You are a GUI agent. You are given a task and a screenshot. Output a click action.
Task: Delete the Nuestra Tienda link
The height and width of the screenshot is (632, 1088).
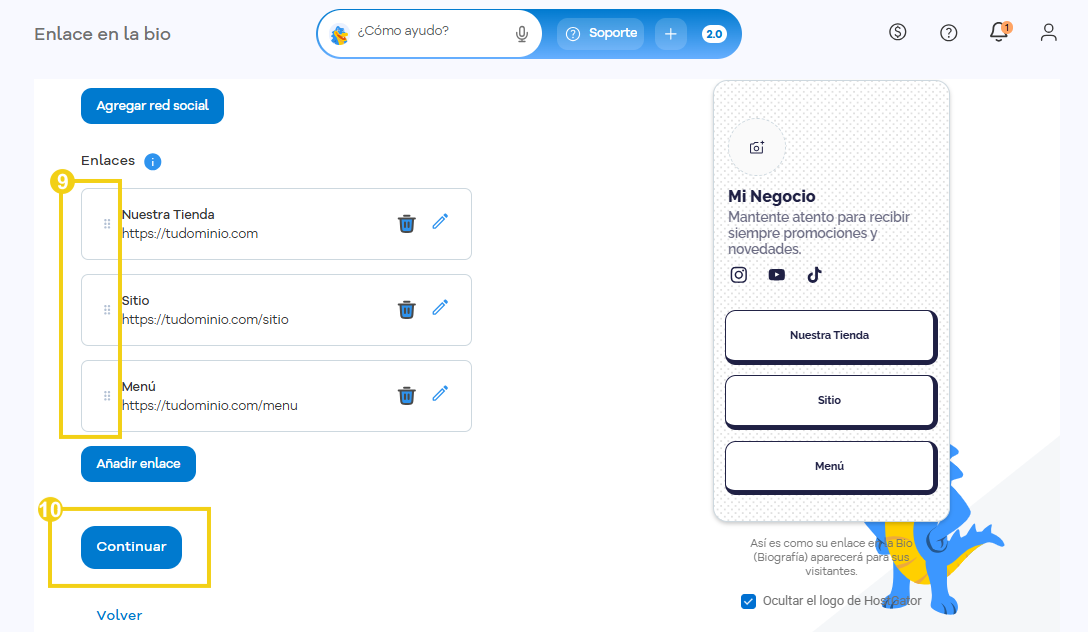pos(407,223)
